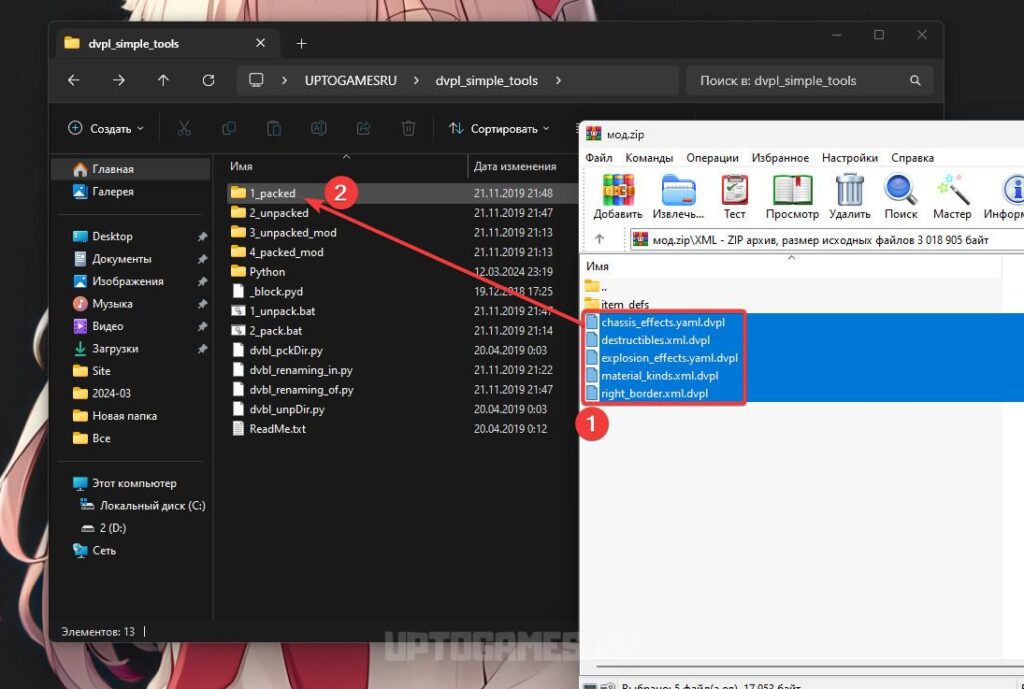Select the 1_unpack.bat file
The height and width of the screenshot is (689, 1024).
click(282, 311)
